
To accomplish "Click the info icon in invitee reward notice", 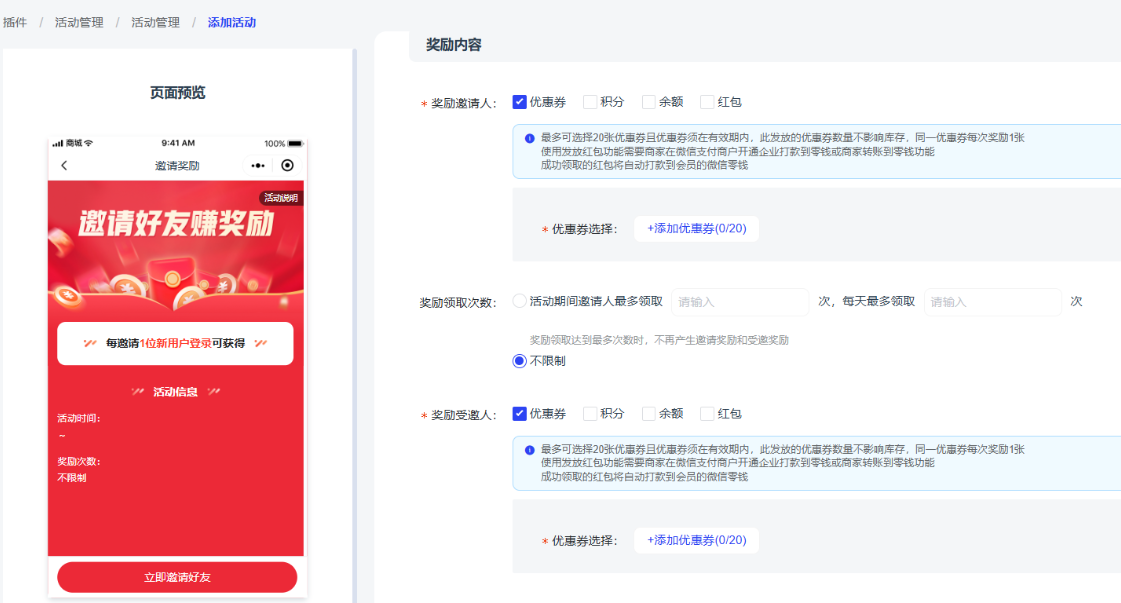I will [529, 450].
